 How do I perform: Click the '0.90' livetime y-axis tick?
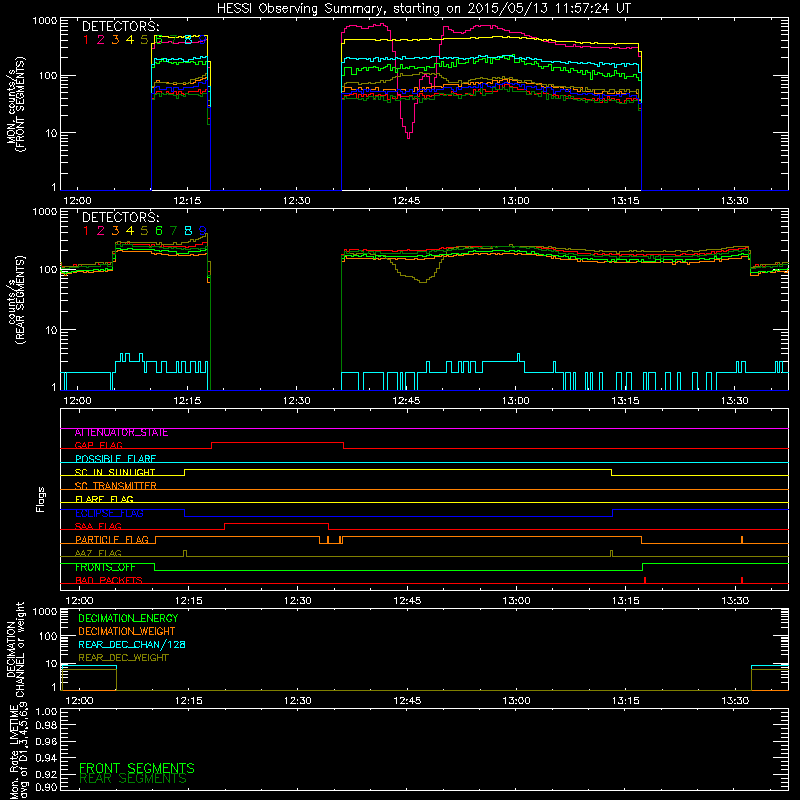[x=46, y=788]
